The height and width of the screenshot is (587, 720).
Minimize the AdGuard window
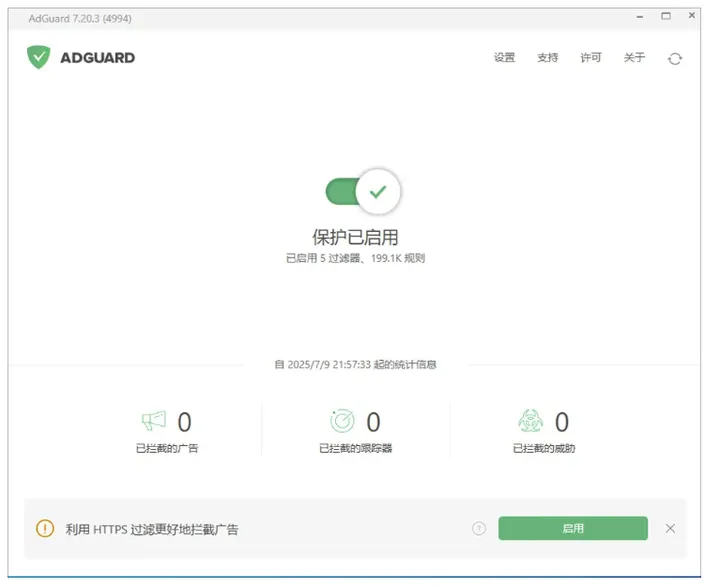click(640, 17)
